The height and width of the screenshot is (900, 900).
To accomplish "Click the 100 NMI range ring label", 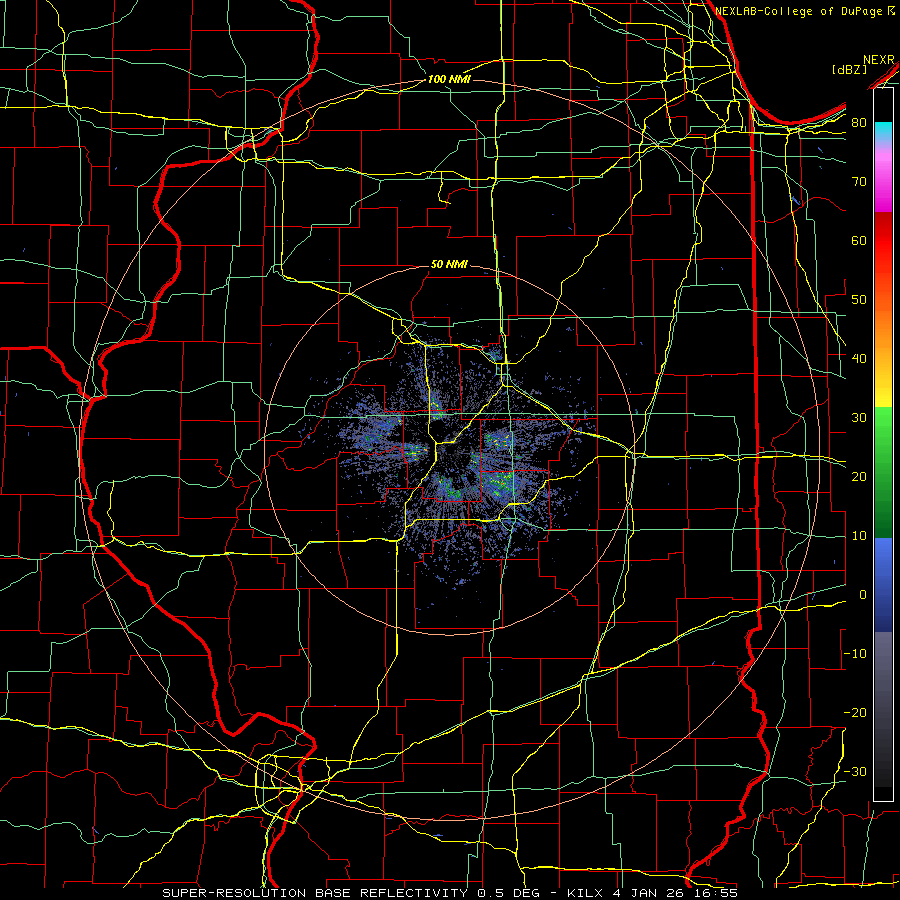I will [449, 79].
